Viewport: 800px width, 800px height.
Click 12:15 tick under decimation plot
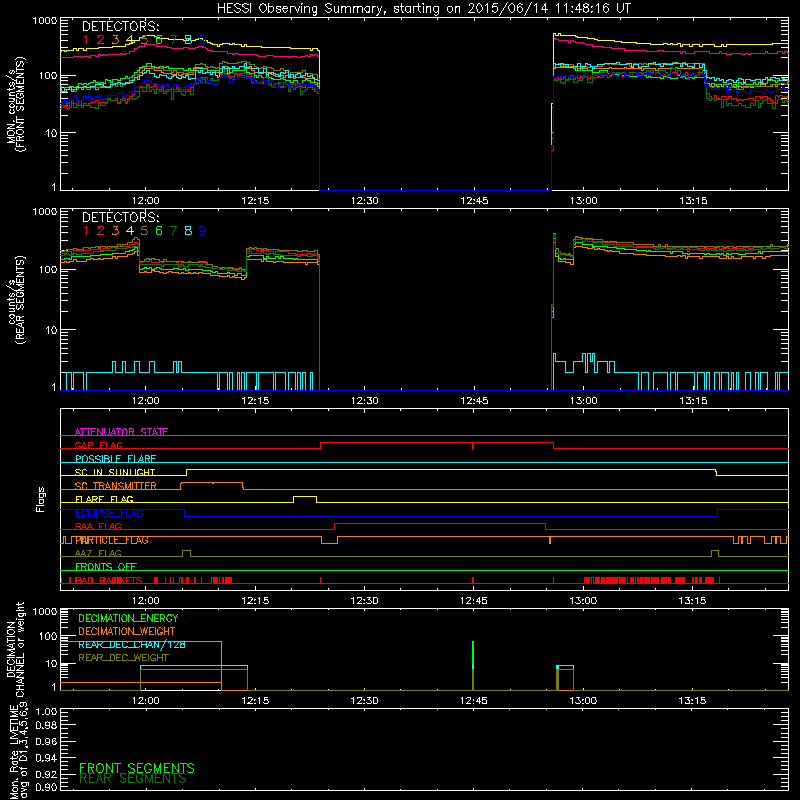click(255, 701)
